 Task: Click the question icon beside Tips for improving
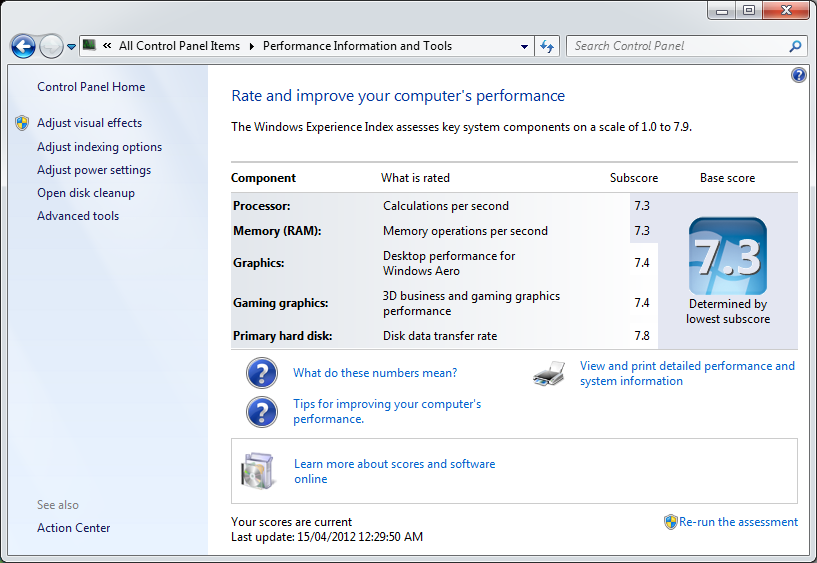262,412
